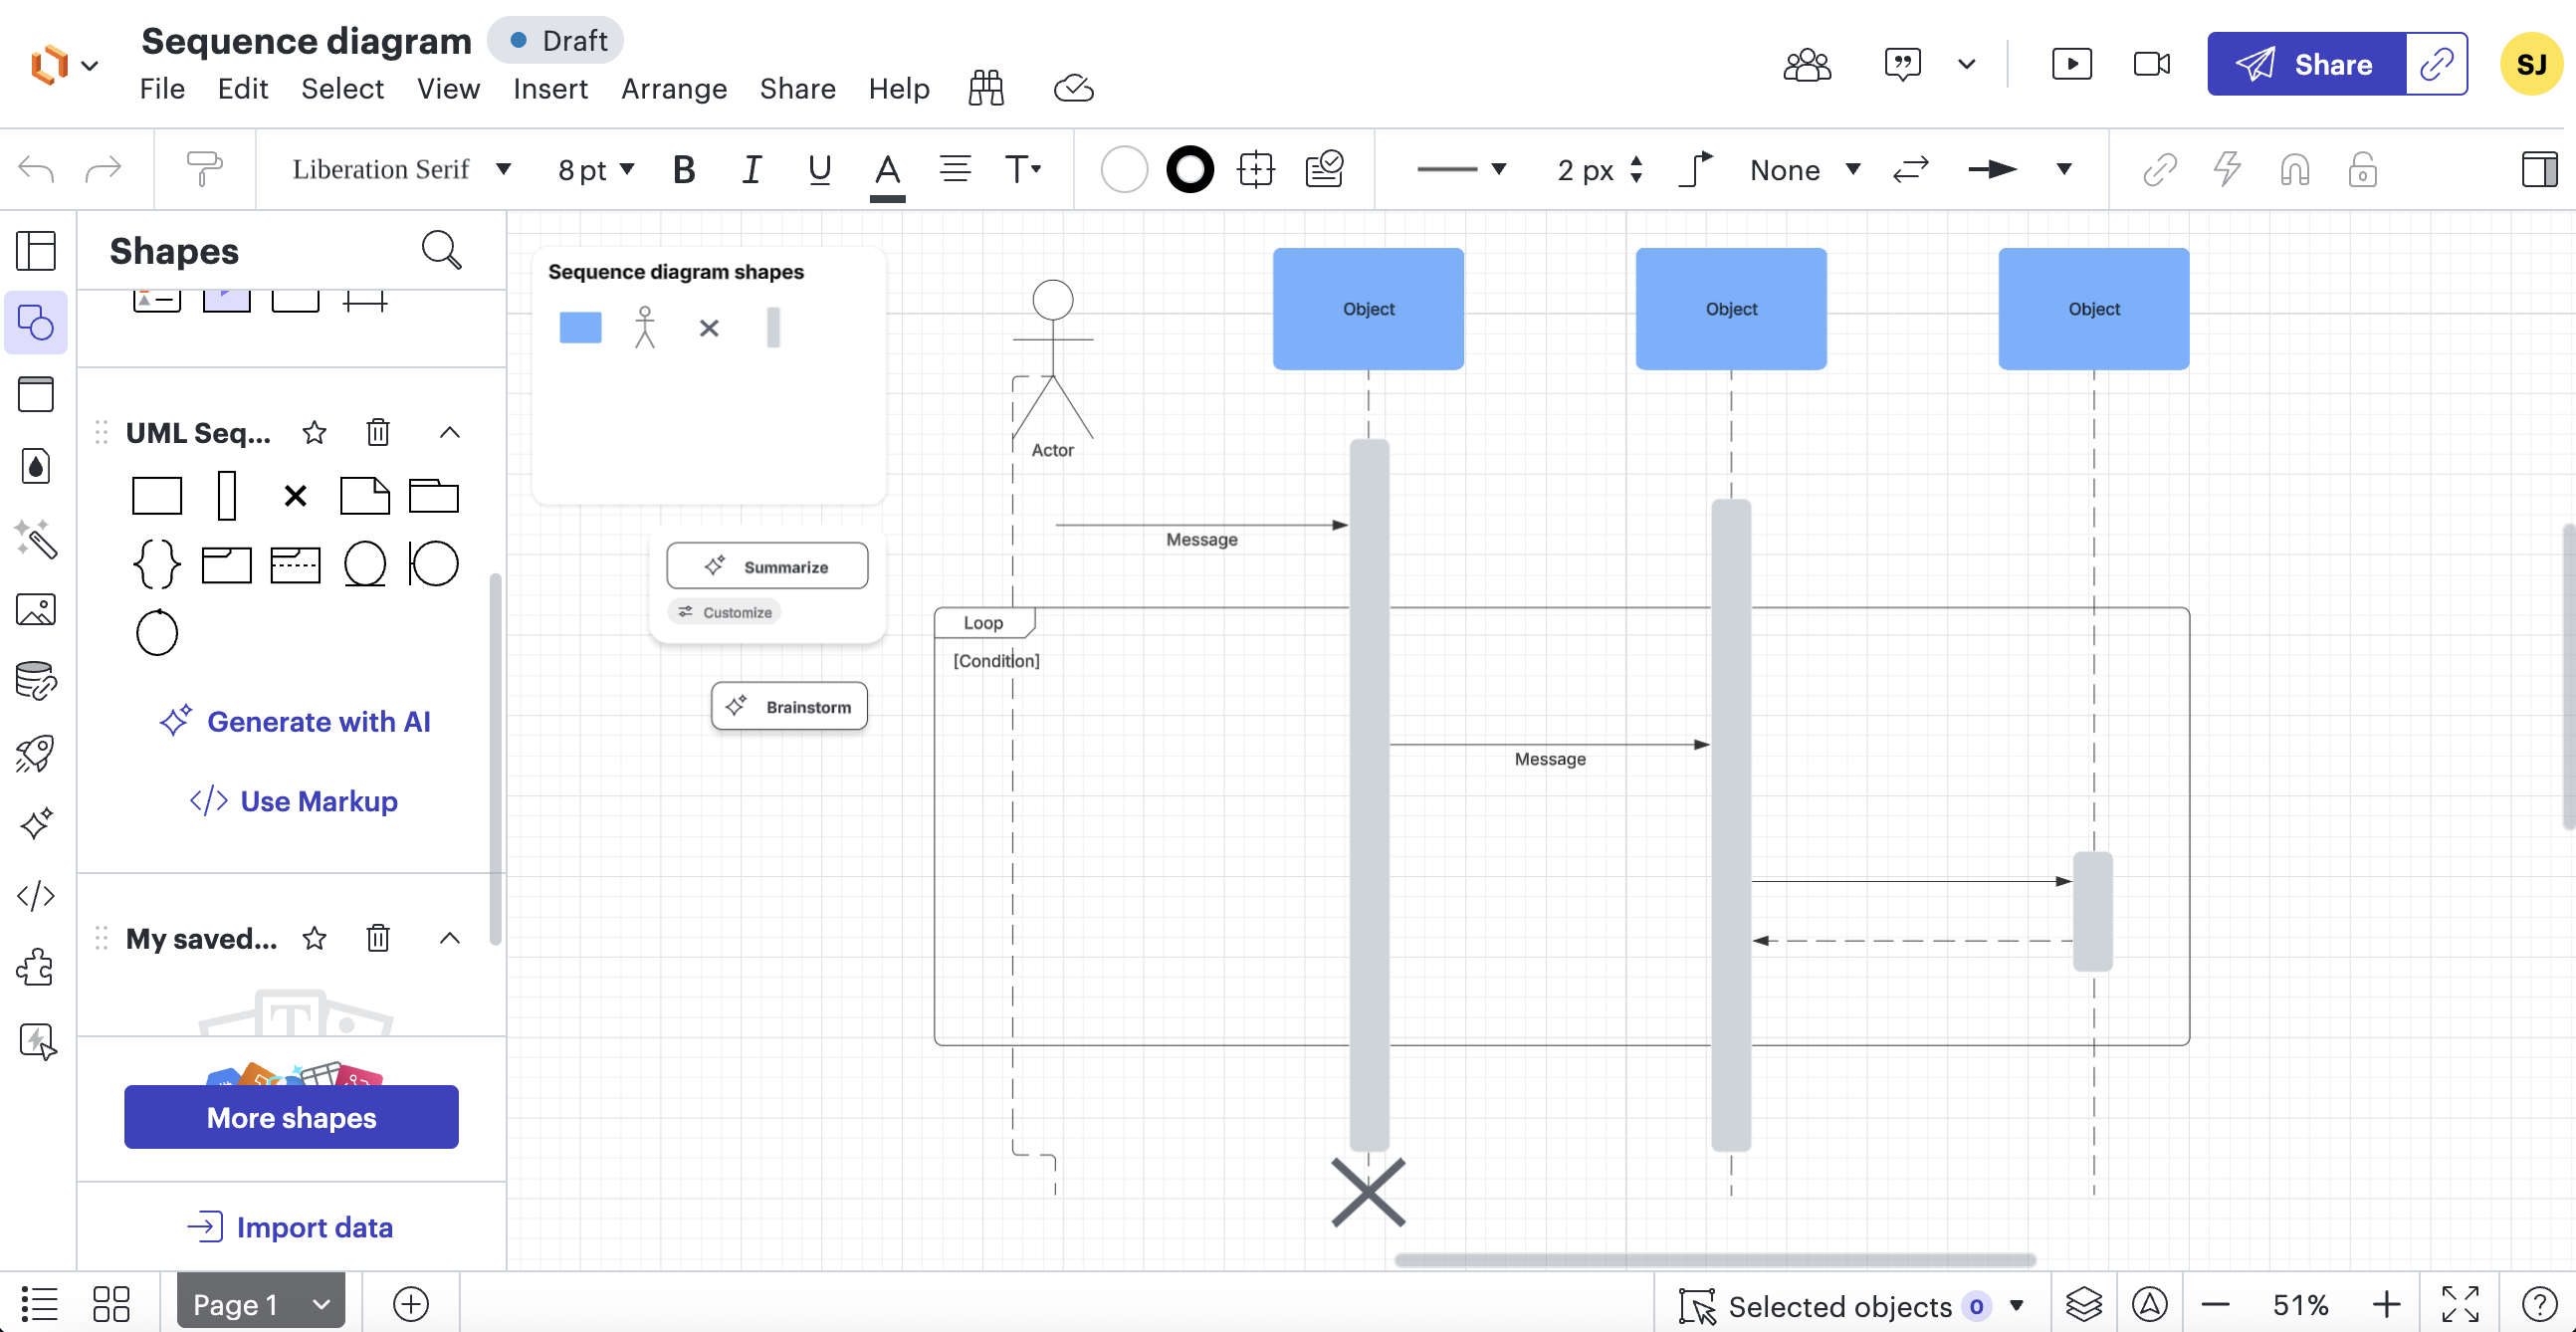This screenshot has width=2576, height=1332.
Task: Delete the UML Seq shape library
Action: point(377,432)
